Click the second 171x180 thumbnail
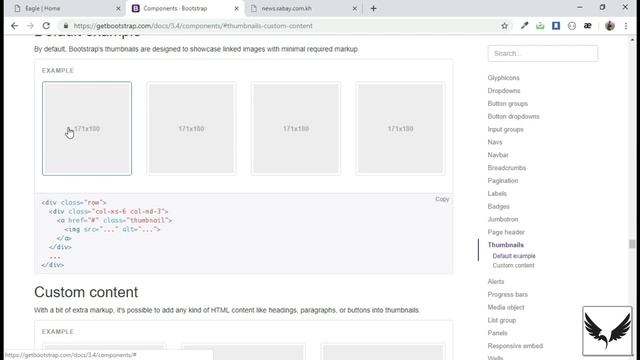 coord(191,129)
